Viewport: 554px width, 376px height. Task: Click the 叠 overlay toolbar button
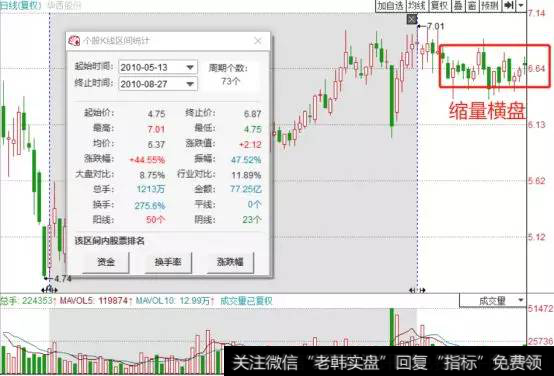(458, 5)
